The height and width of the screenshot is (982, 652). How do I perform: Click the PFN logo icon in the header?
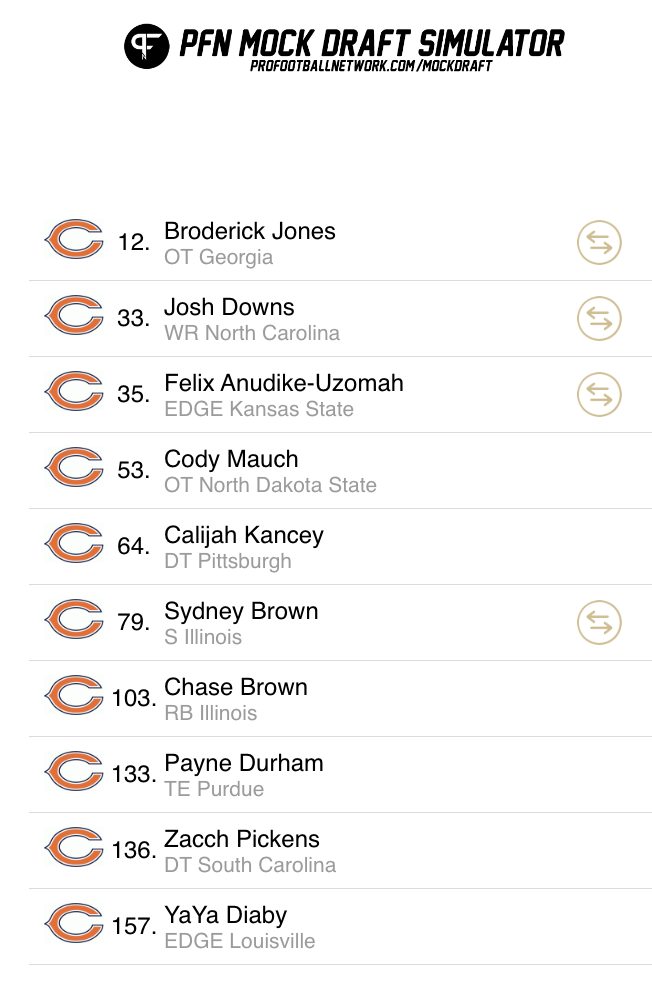tap(146, 46)
